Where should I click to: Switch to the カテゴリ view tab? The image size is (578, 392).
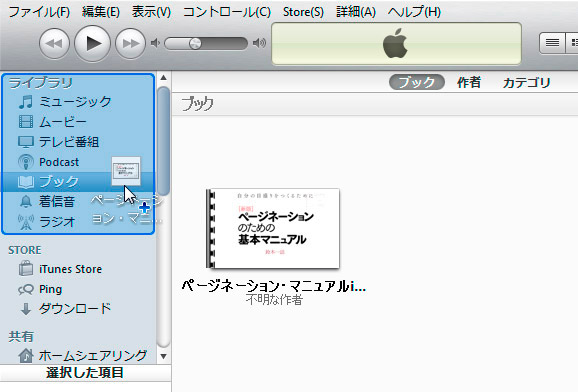coord(526,82)
